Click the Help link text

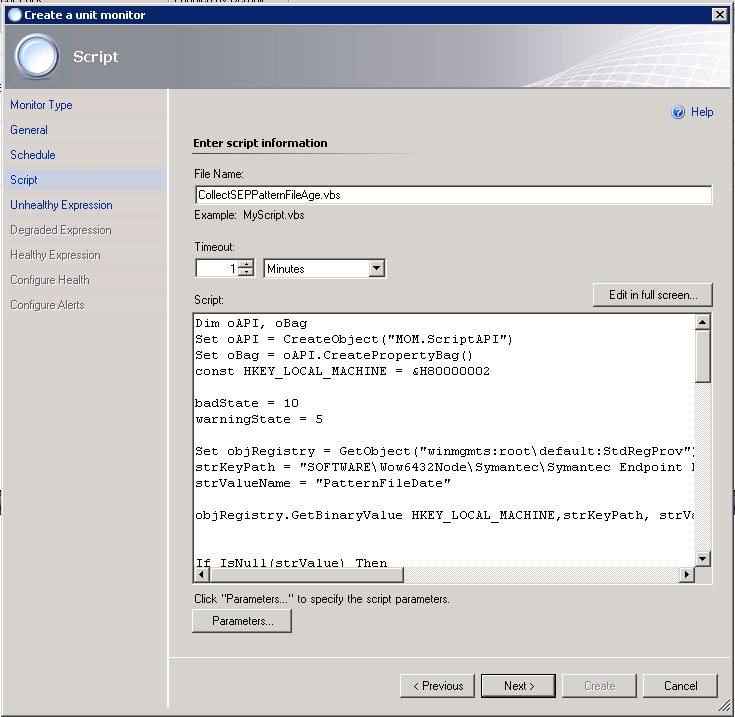coord(702,112)
